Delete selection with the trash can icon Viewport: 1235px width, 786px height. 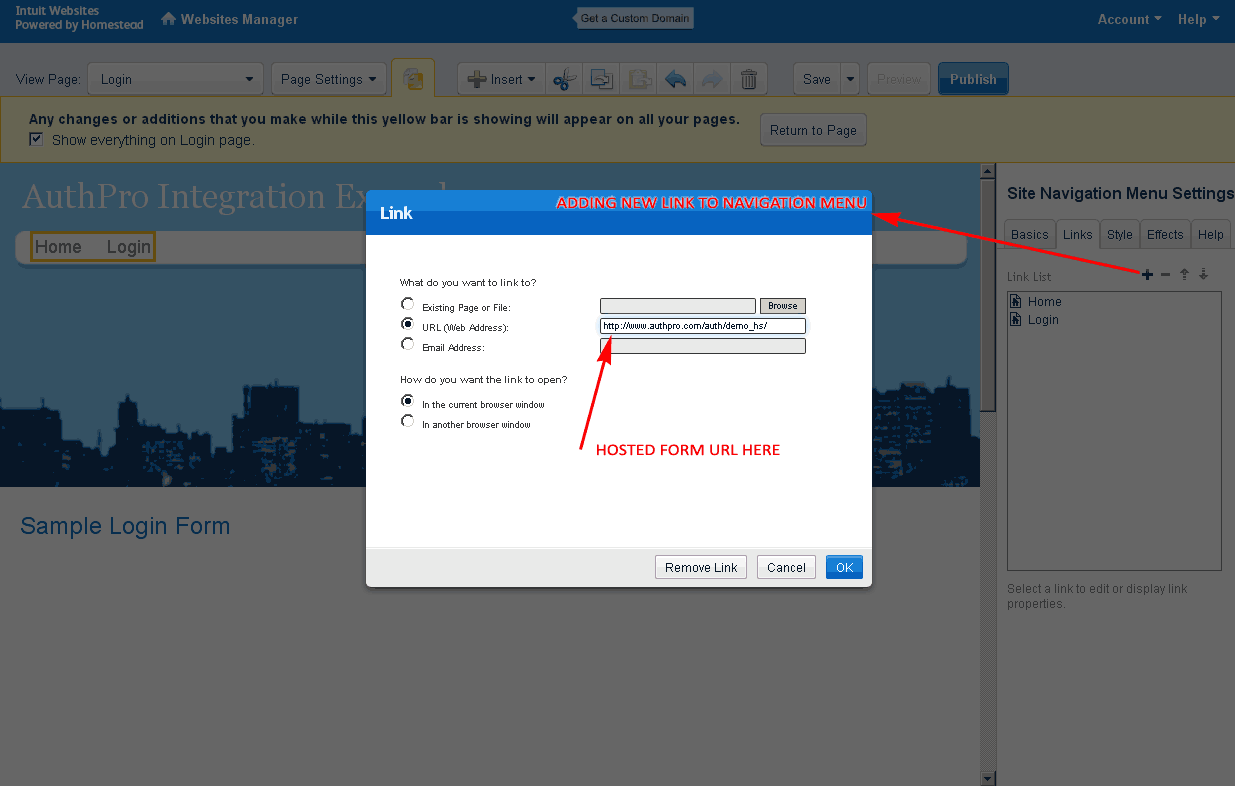(748, 79)
